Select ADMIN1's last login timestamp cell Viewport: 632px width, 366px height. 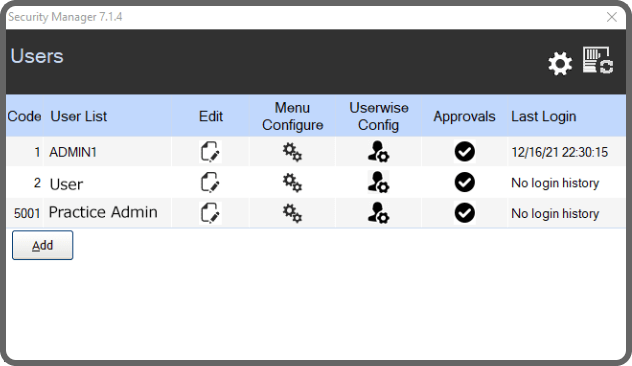coord(566,152)
